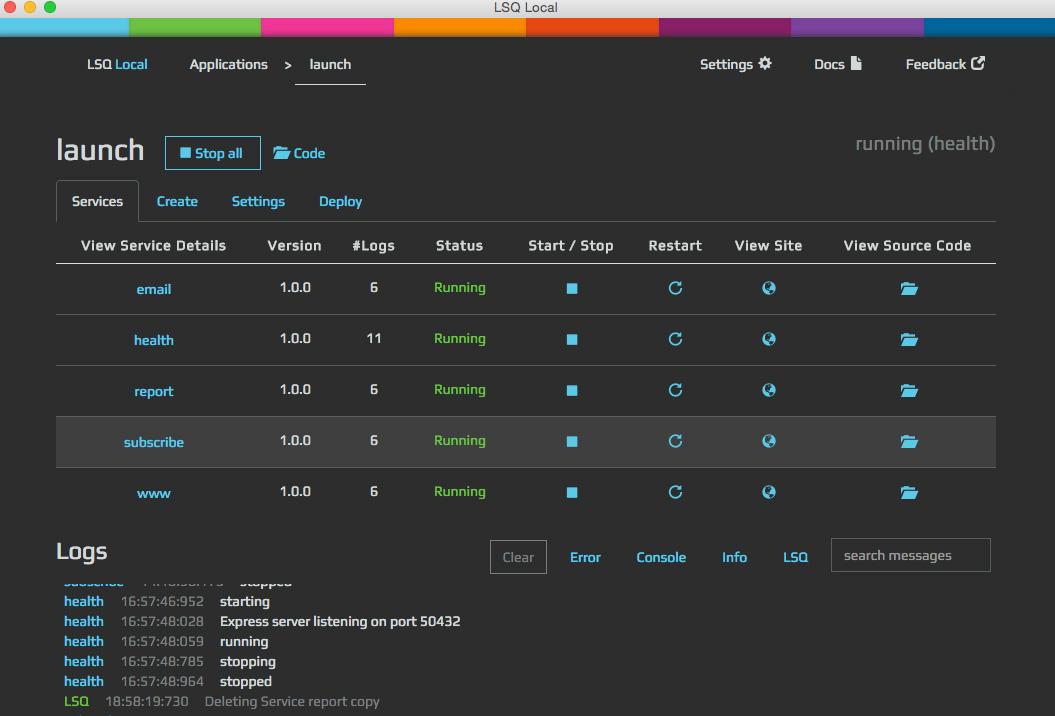Toggle the Info log filter

click(x=734, y=557)
